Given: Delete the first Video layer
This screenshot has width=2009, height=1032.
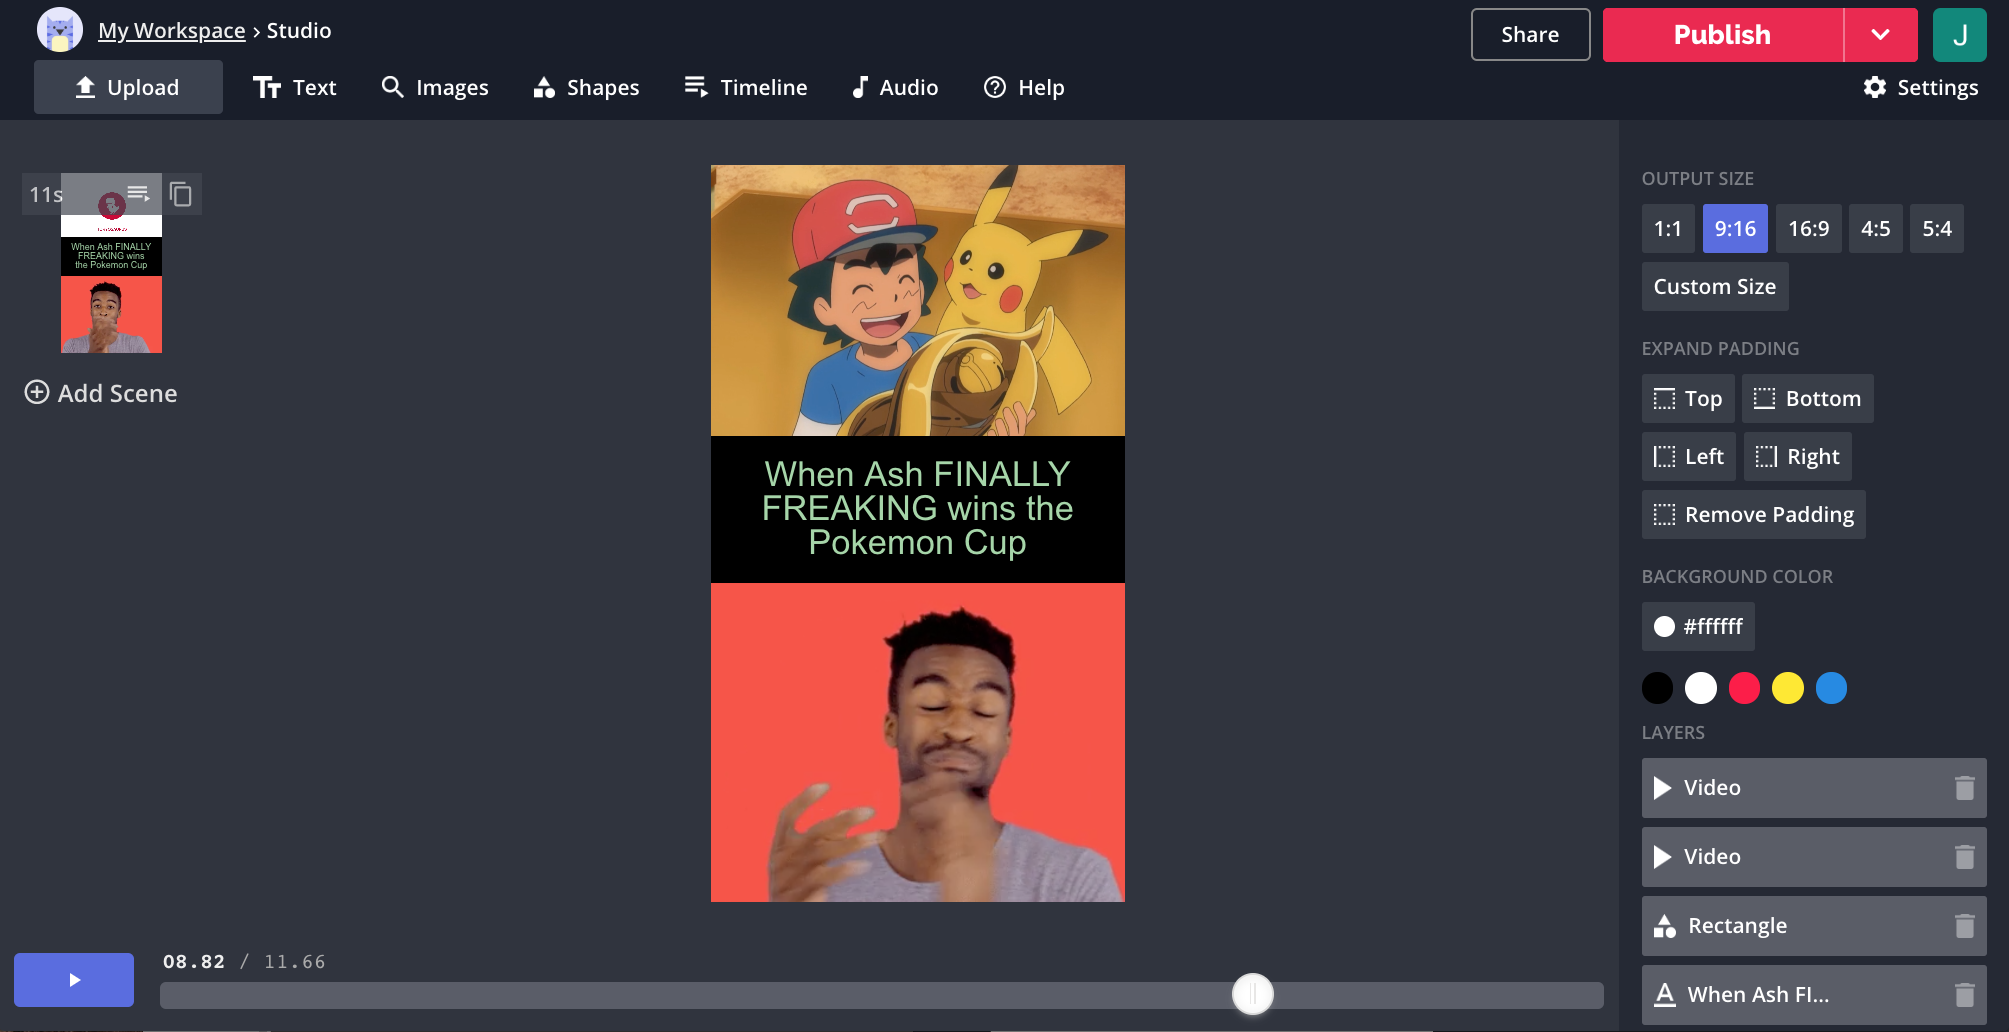Looking at the screenshot, I should click(1964, 788).
